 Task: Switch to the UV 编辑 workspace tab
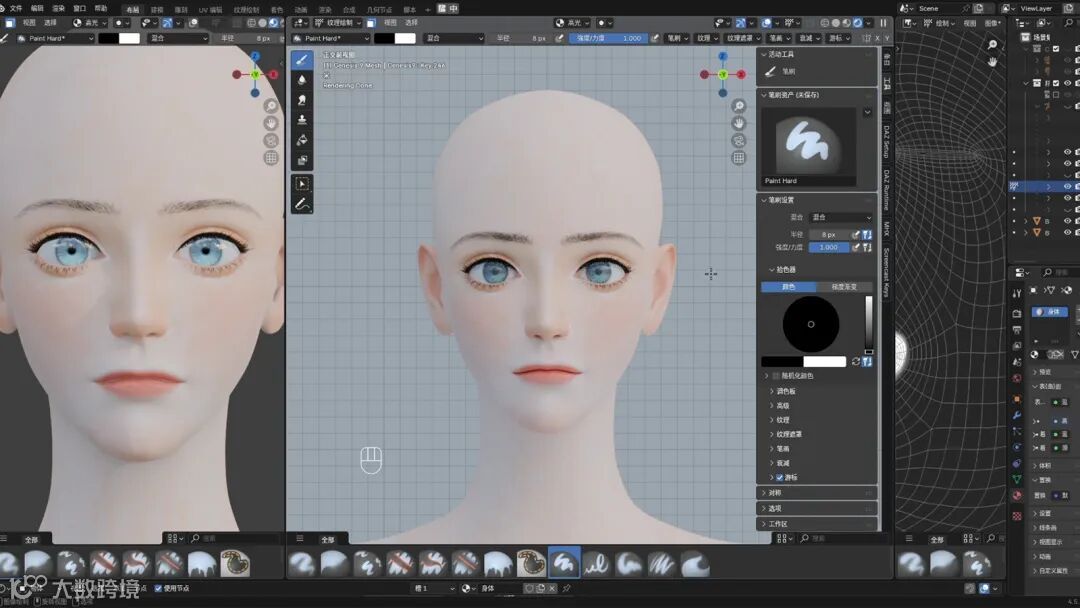click(x=210, y=9)
